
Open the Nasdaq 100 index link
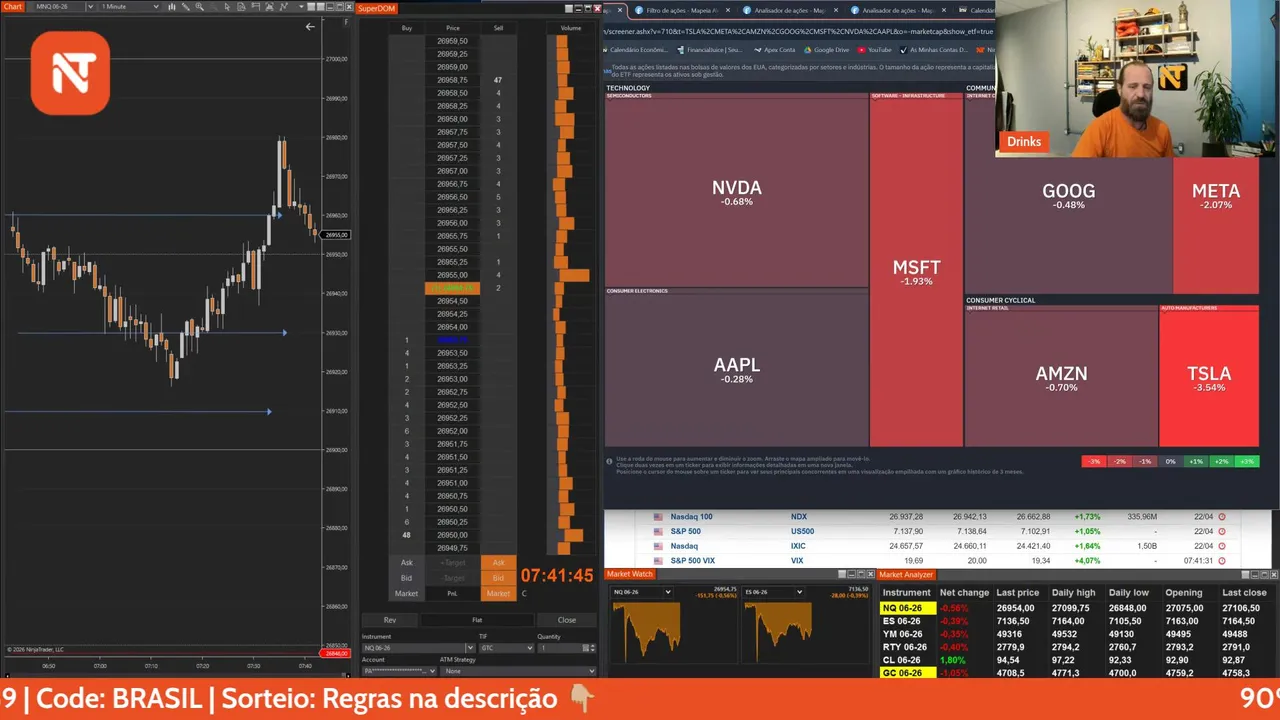click(691, 517)
